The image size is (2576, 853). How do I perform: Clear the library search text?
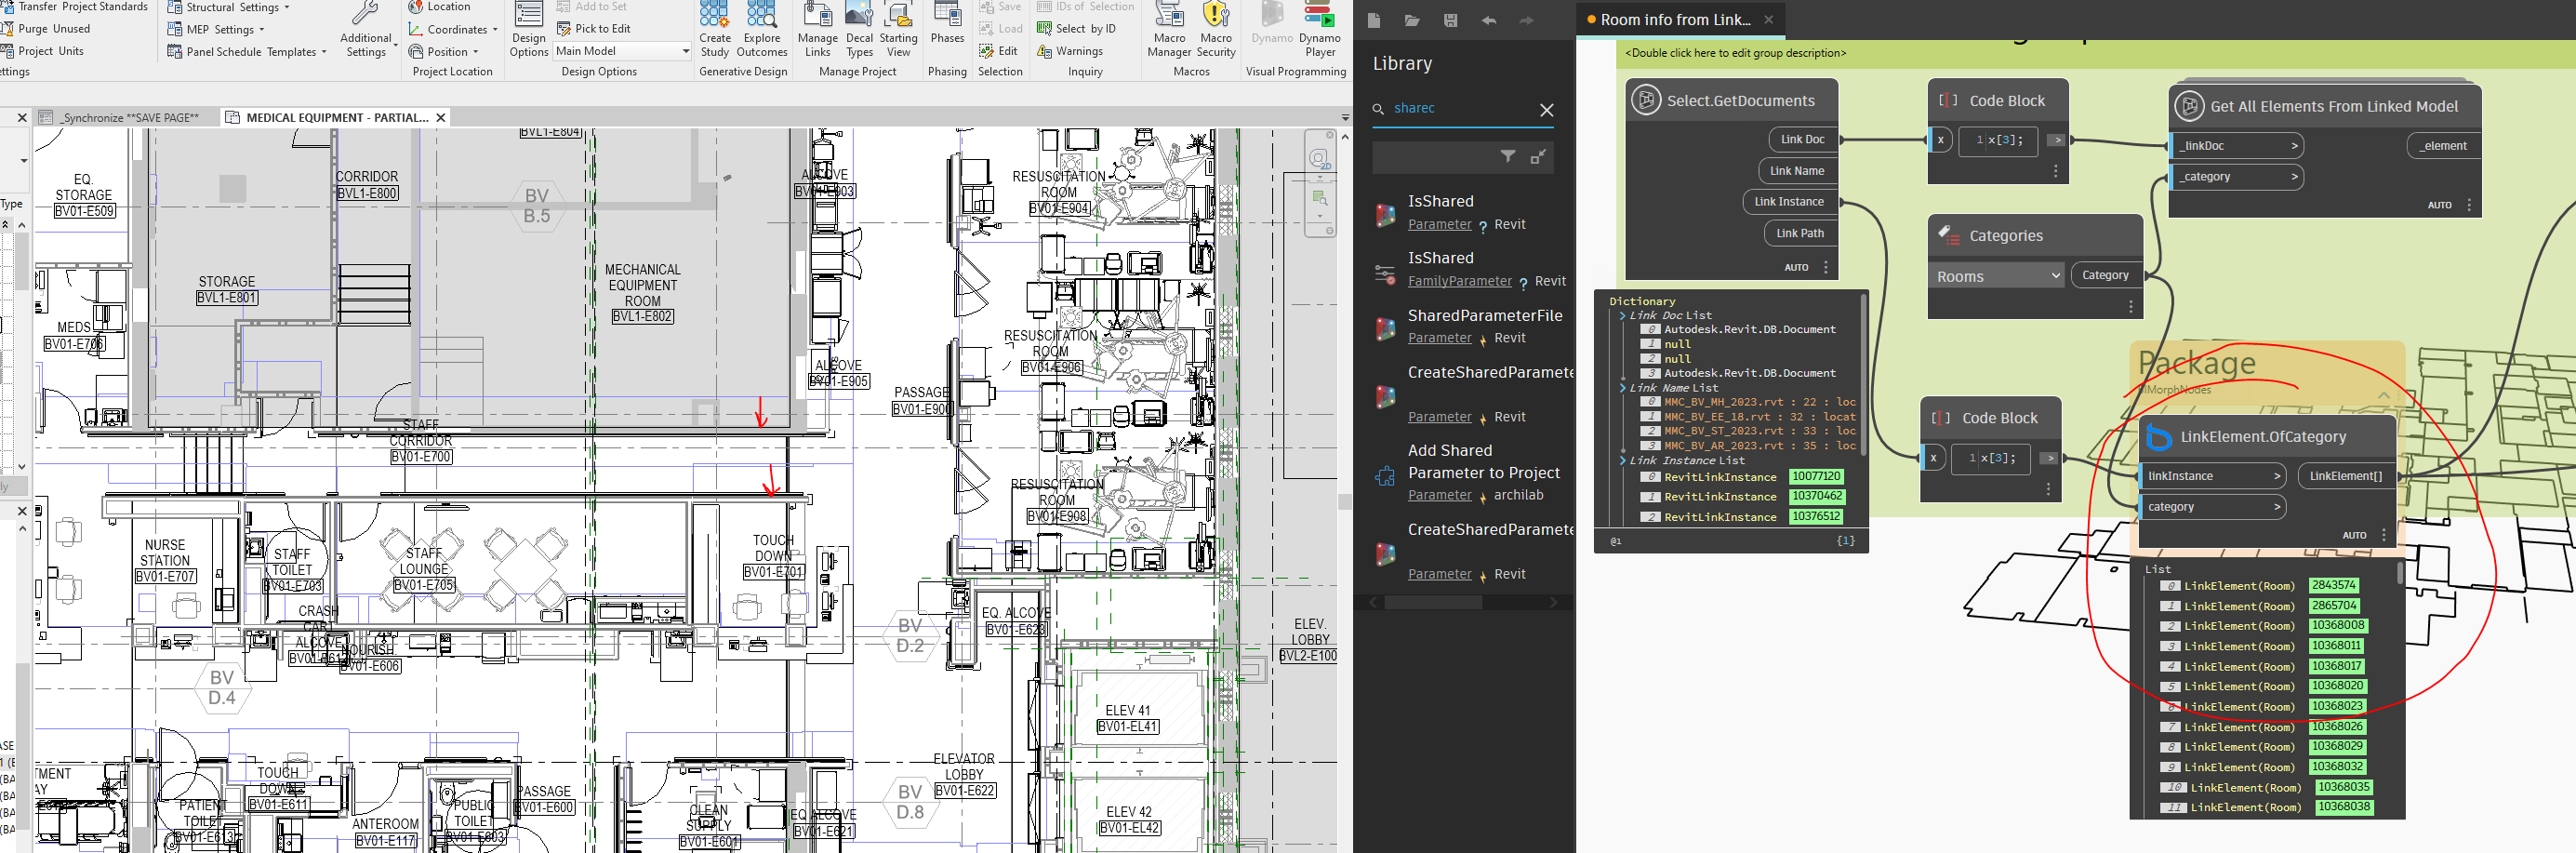tap(1546, 110)
